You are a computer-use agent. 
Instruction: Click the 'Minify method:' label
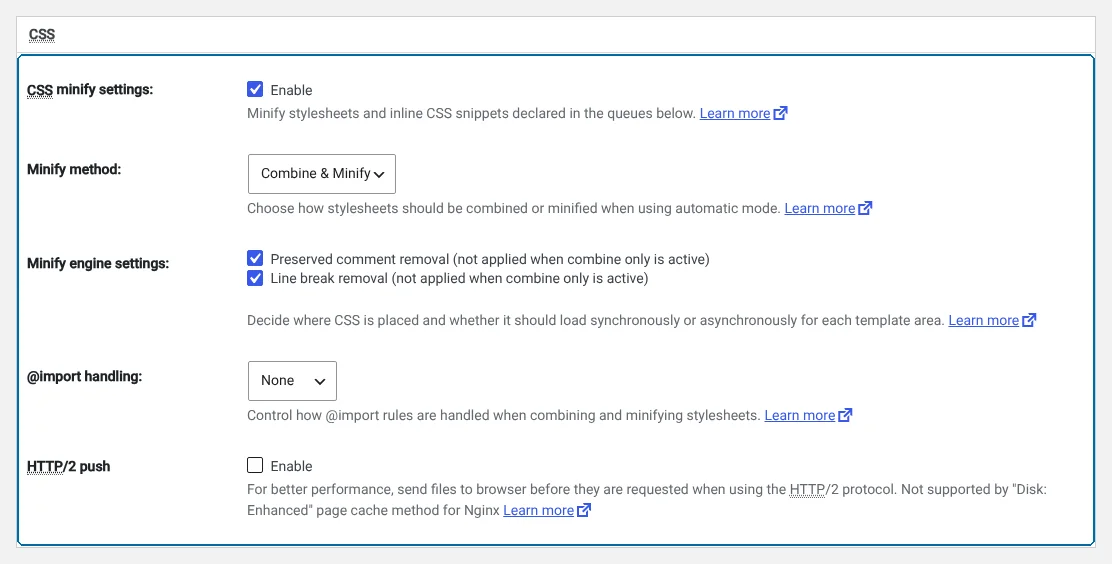(74, 170)
